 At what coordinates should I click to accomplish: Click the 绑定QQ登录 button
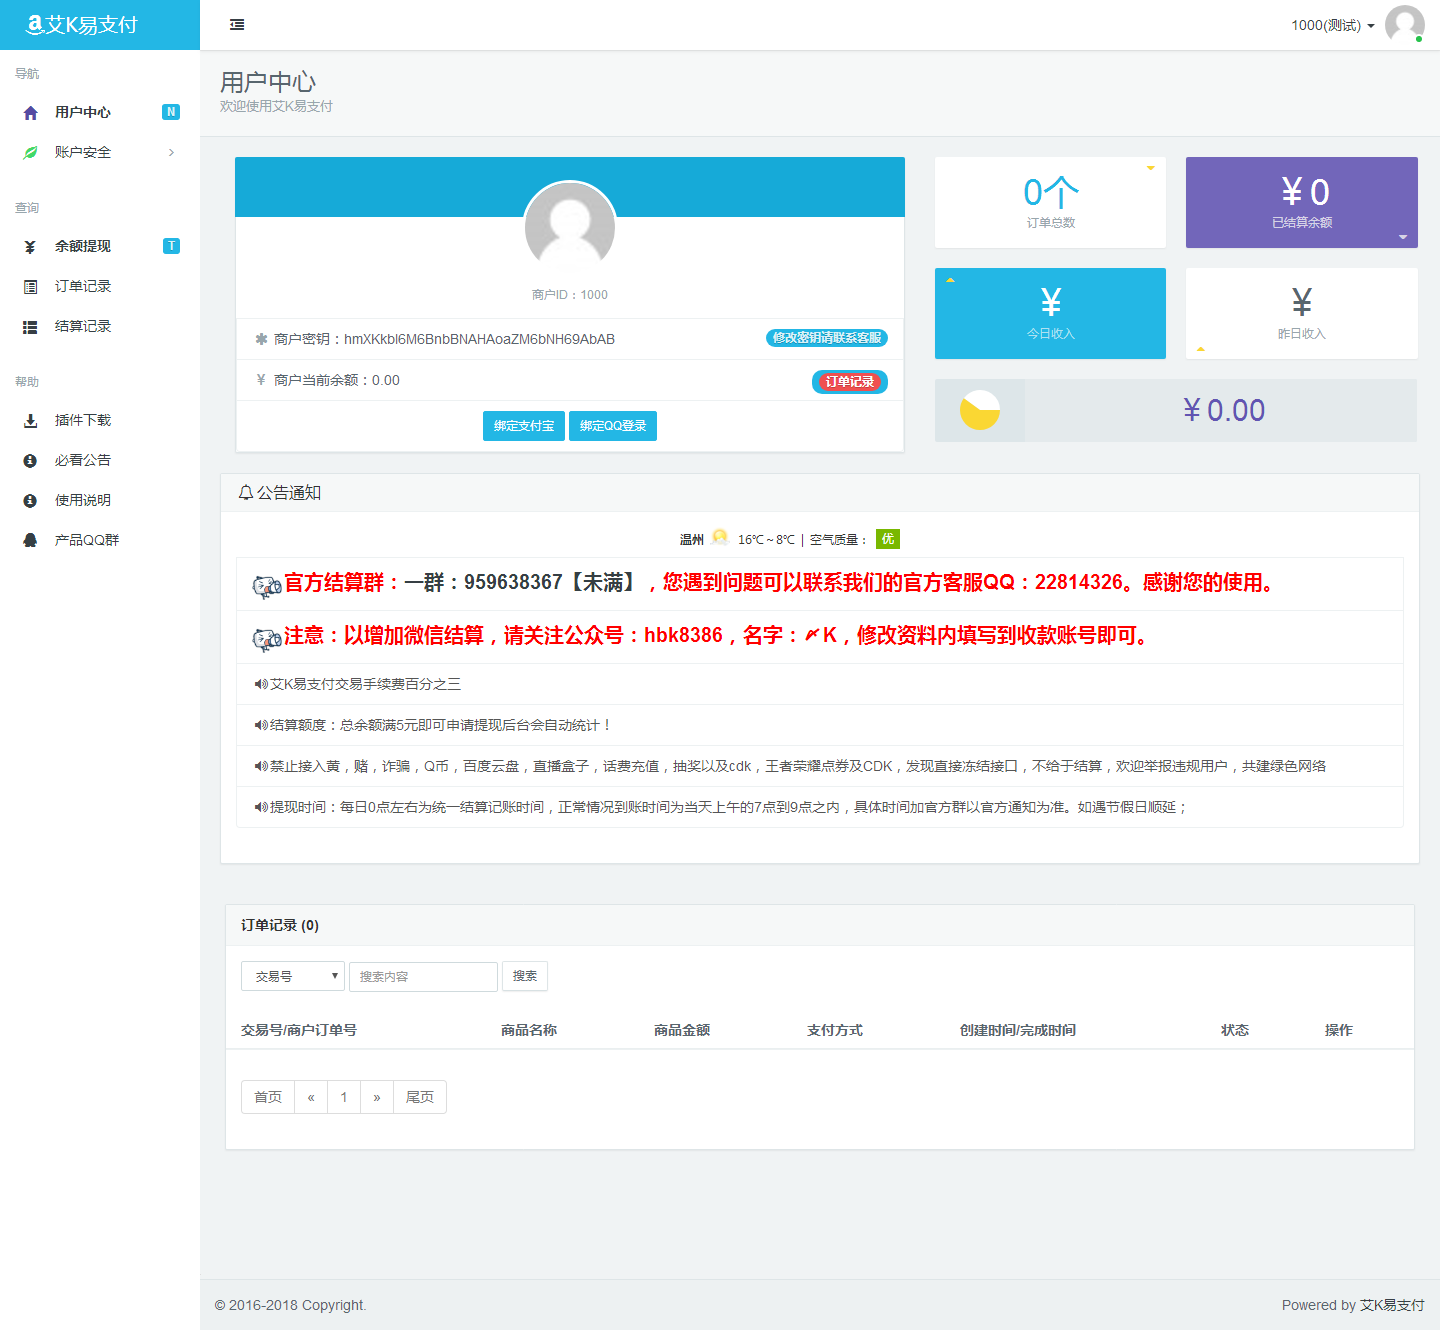[x=613, y=426]
